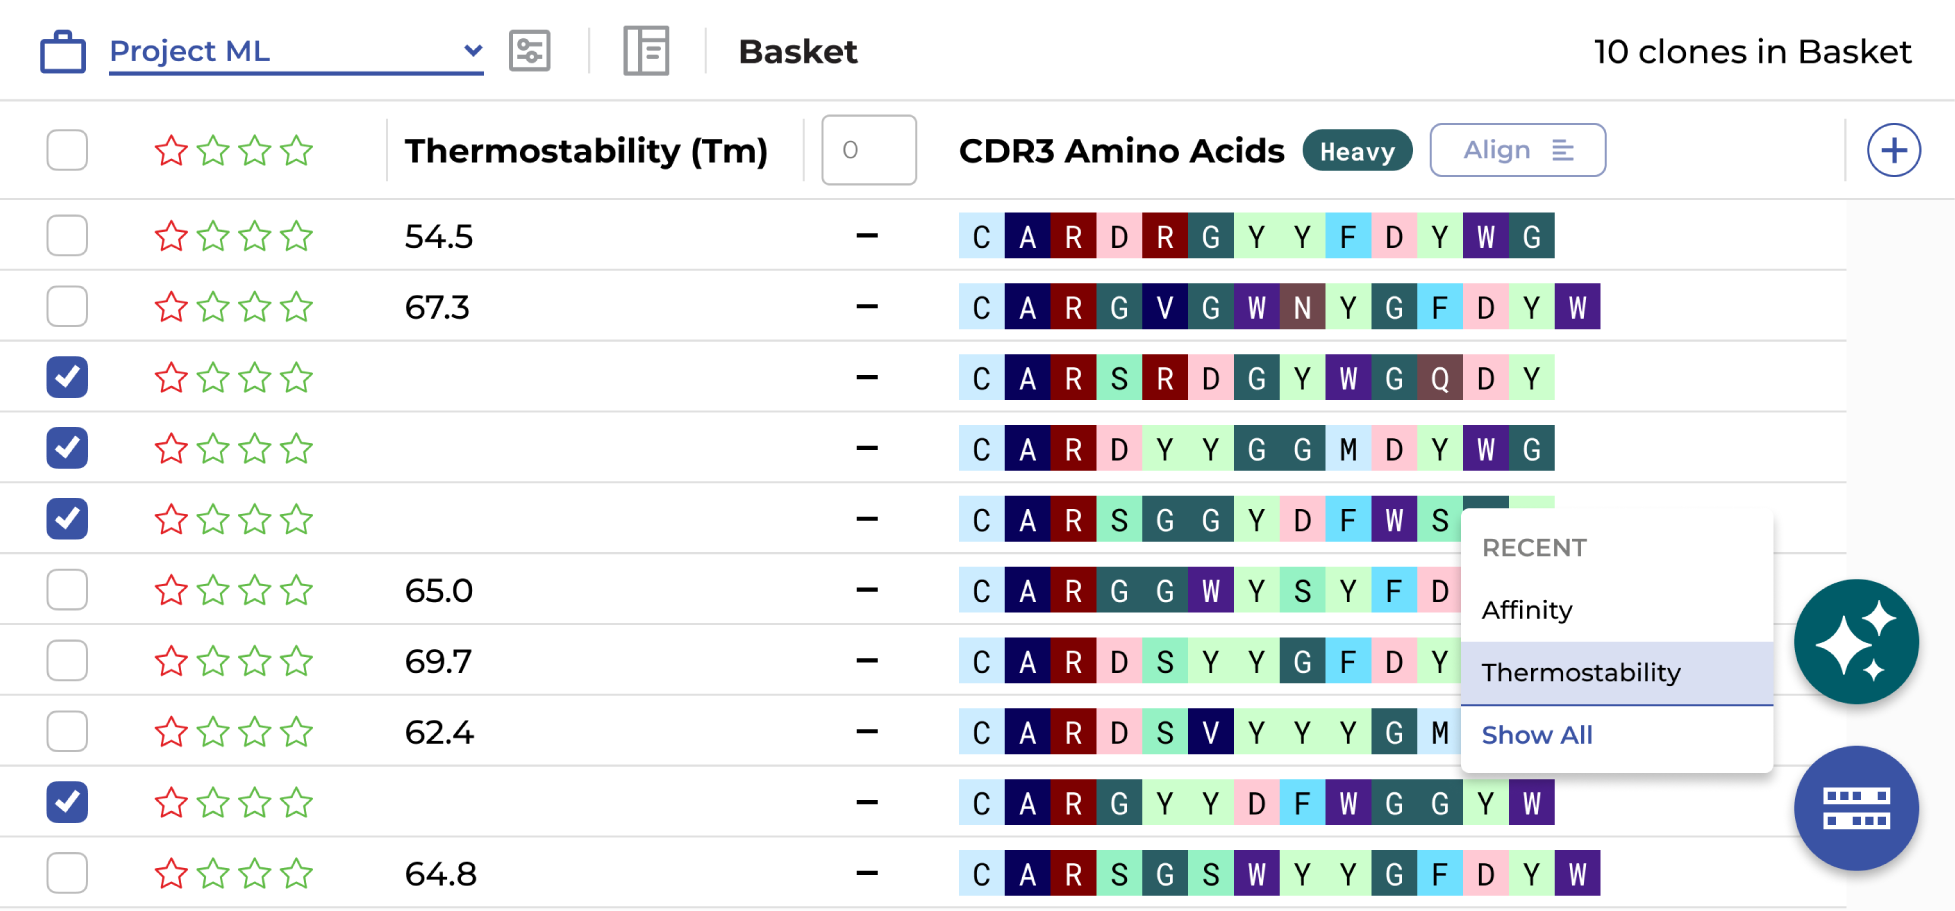1955x911 pixels.
Task: Click the dark red R residue after D in 54.5 row
Action: pyautogui.click(x=1165, y=236)
